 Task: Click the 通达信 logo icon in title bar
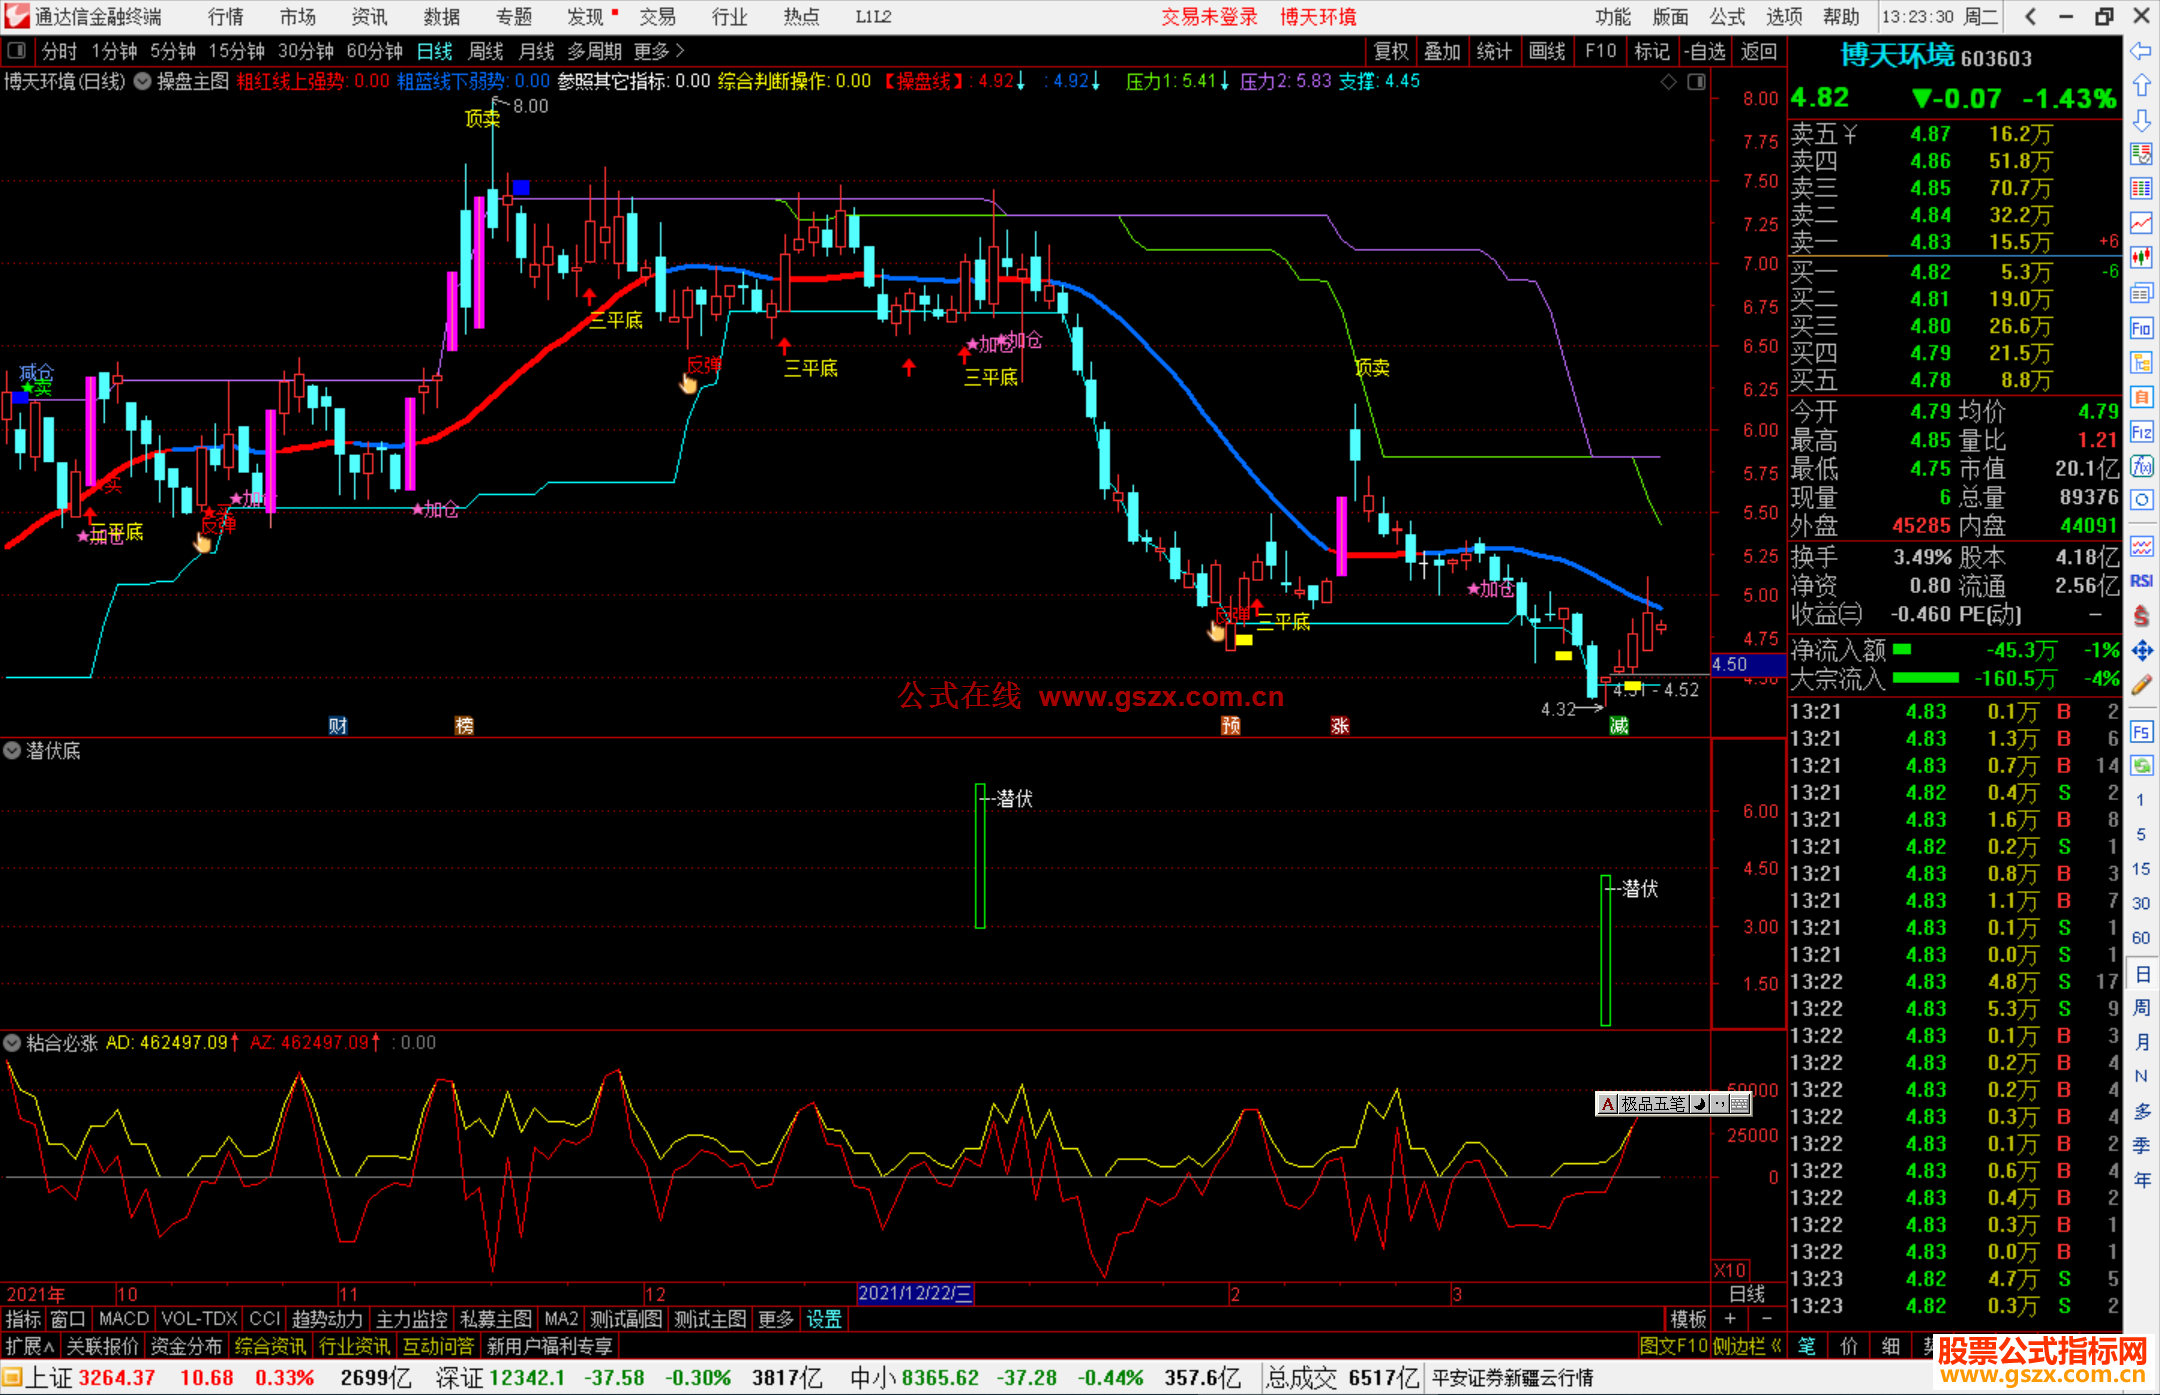pyautogui.click(x=17, y=16)
